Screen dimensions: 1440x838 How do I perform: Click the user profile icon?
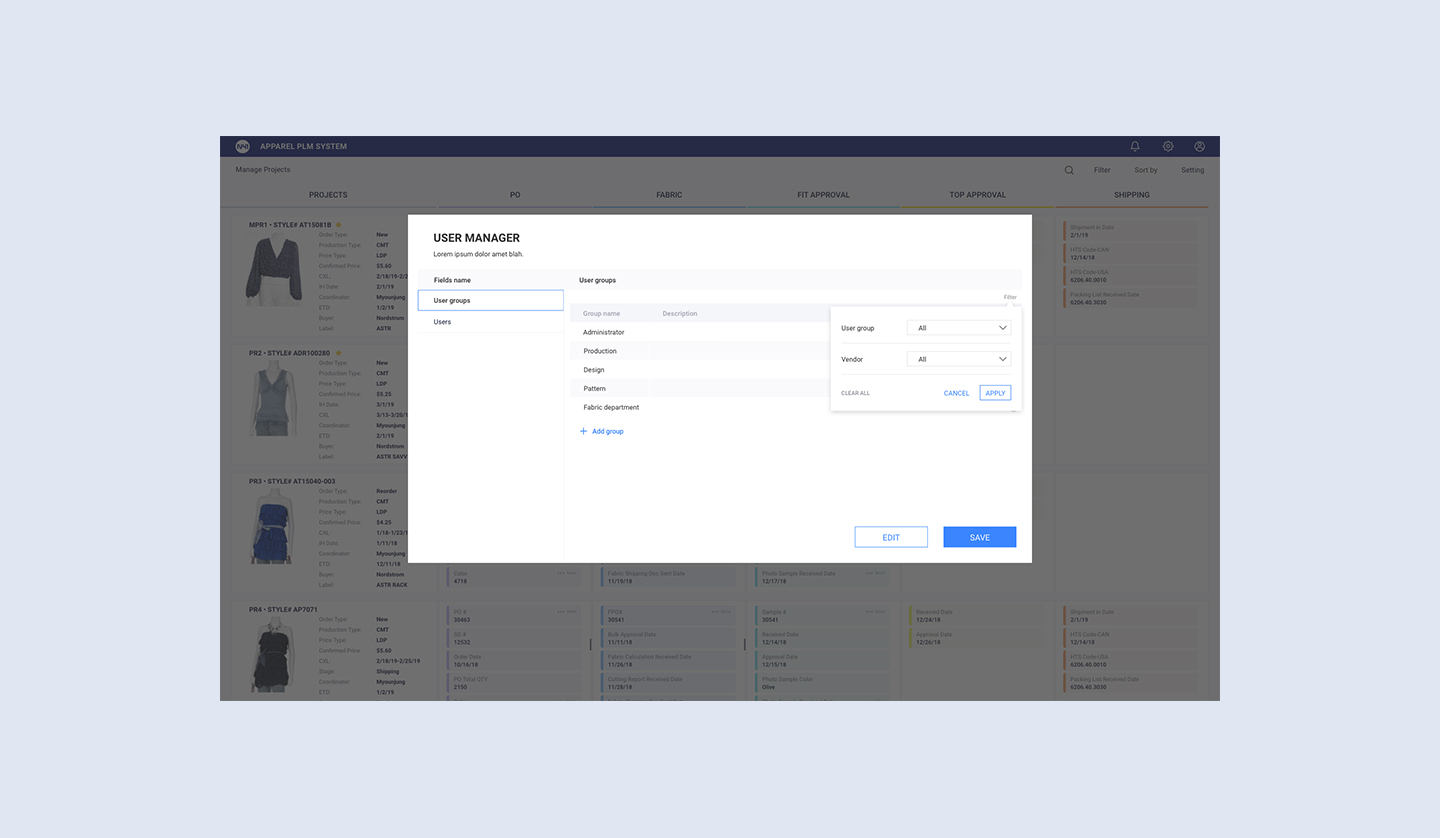(x=1200, y=146)
